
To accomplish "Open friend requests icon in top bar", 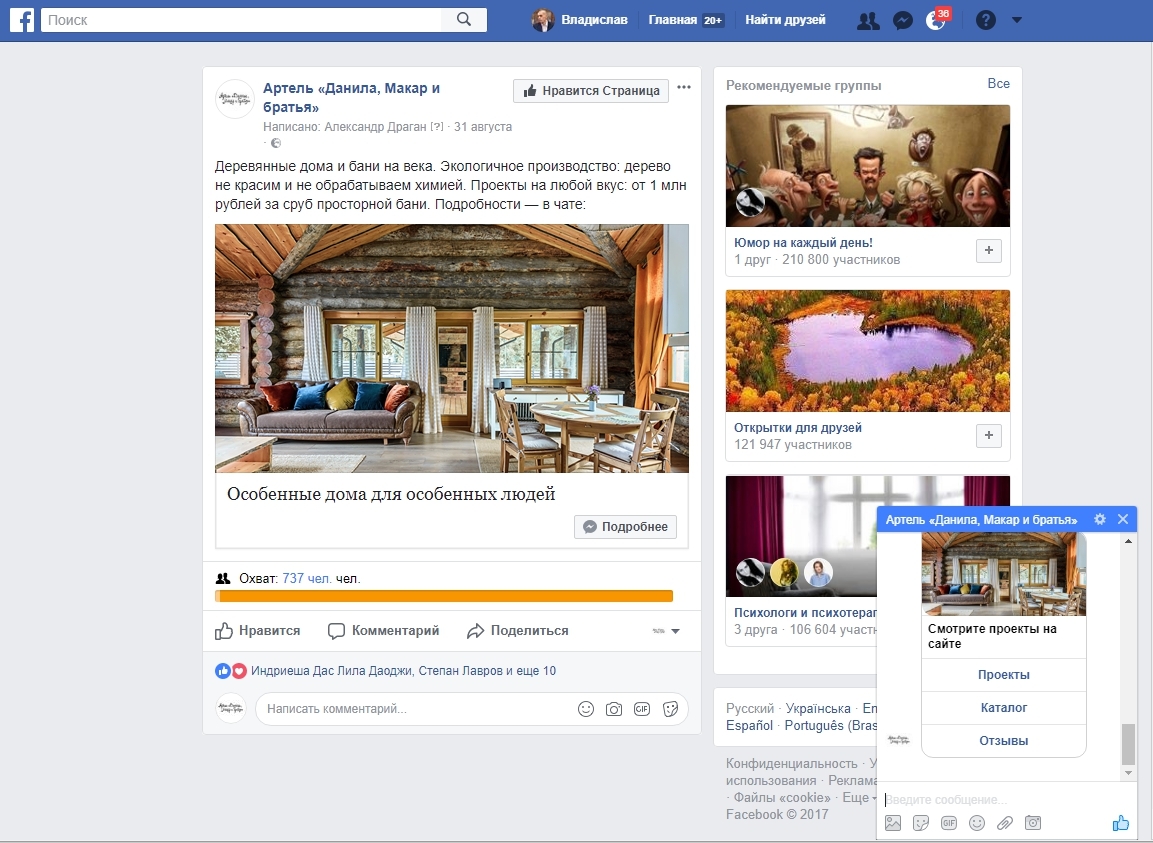I will (868, 20).
